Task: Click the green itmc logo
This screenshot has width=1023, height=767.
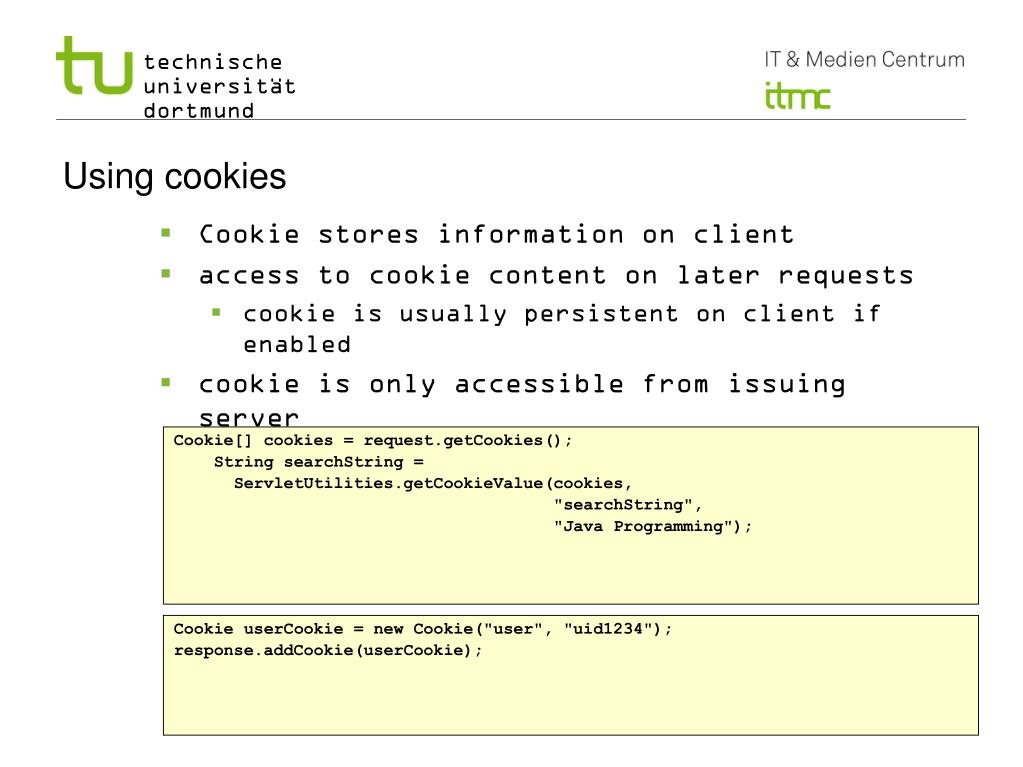Action: (x=797, y=95)
